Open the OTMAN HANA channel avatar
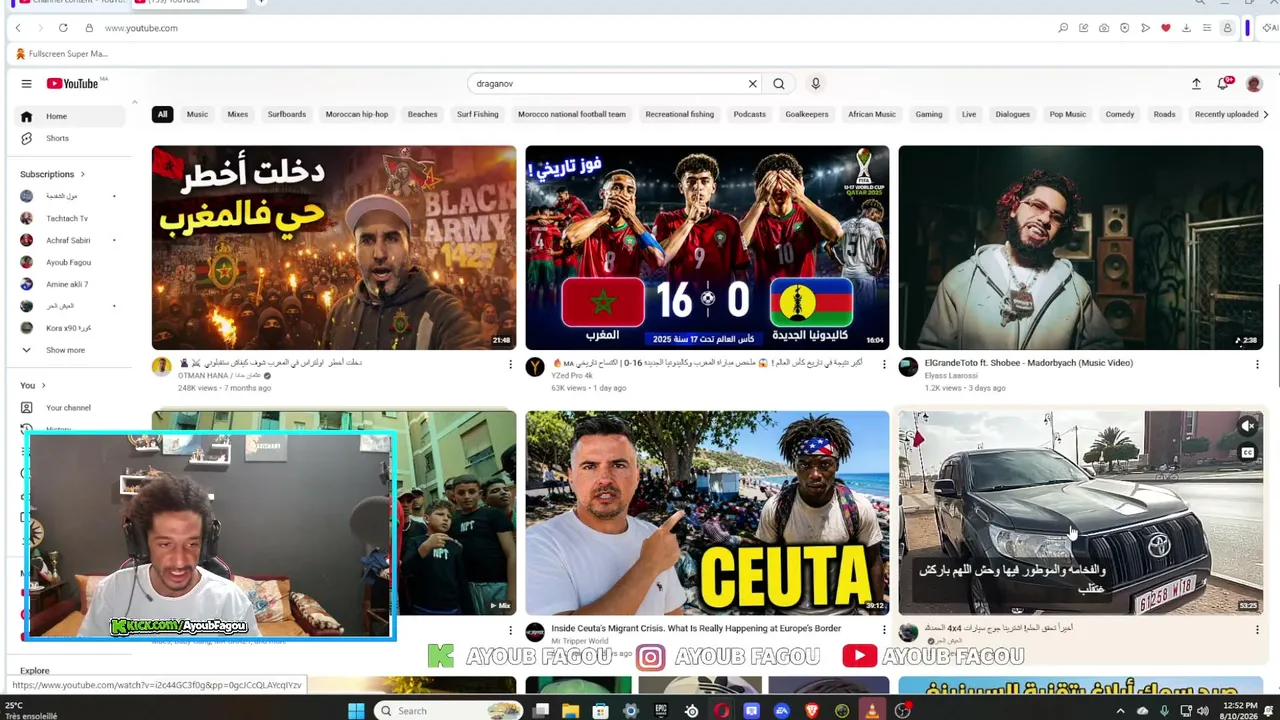 (x=161, y=367)
